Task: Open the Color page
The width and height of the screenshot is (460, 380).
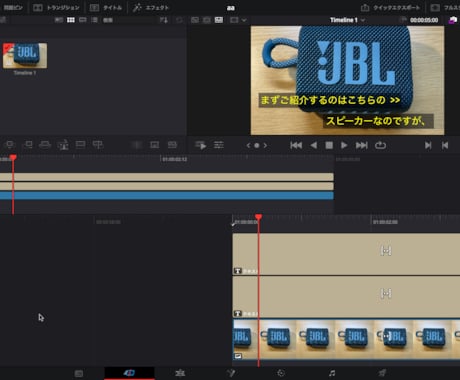Action: pos(281,373)
